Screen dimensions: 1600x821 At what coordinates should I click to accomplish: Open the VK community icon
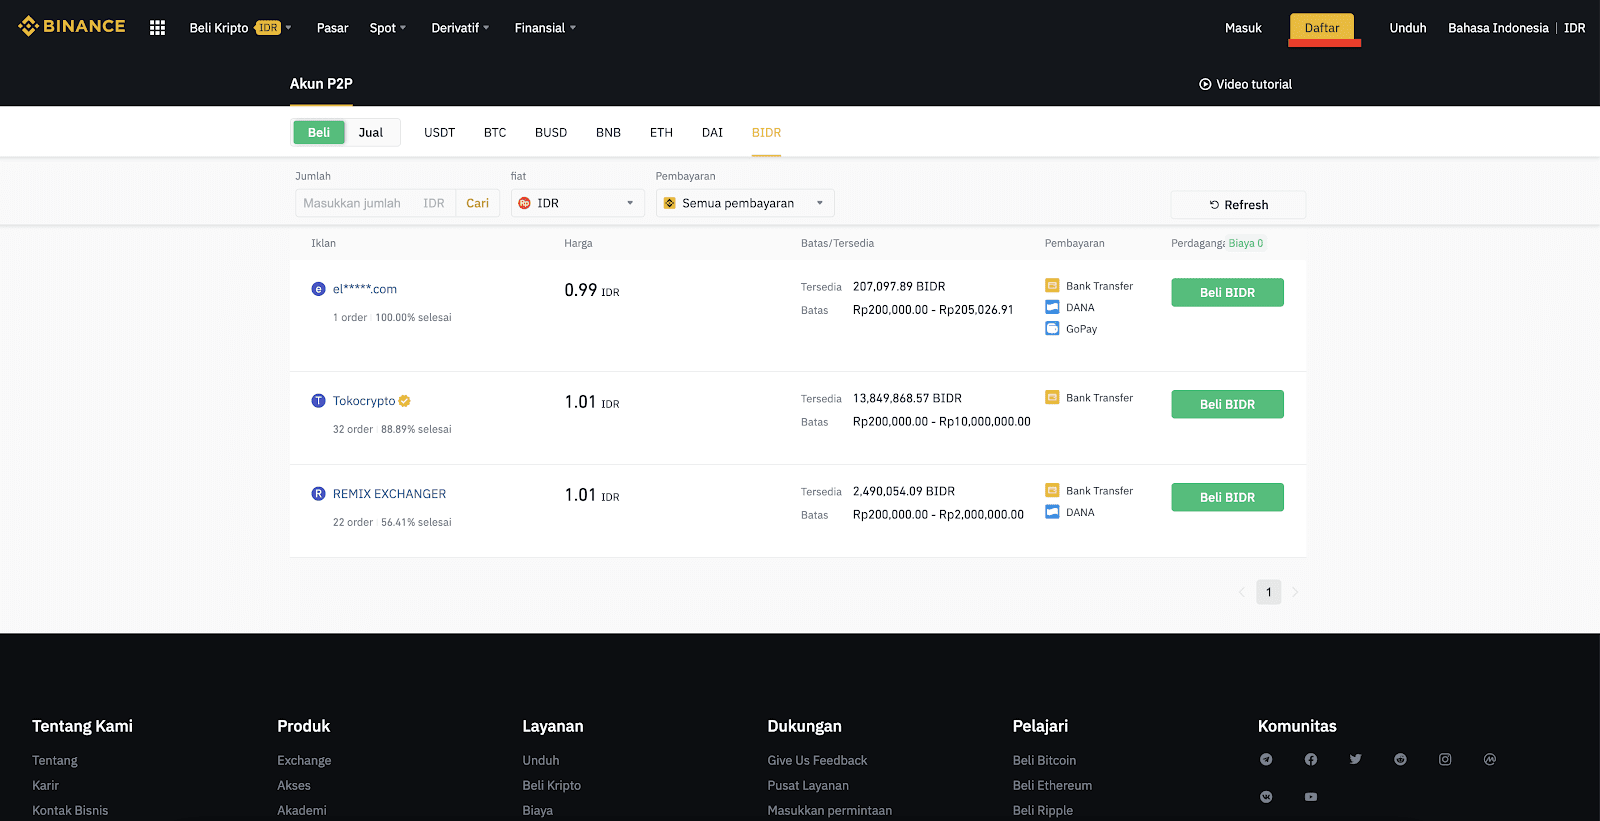(x=1266, y=797)
